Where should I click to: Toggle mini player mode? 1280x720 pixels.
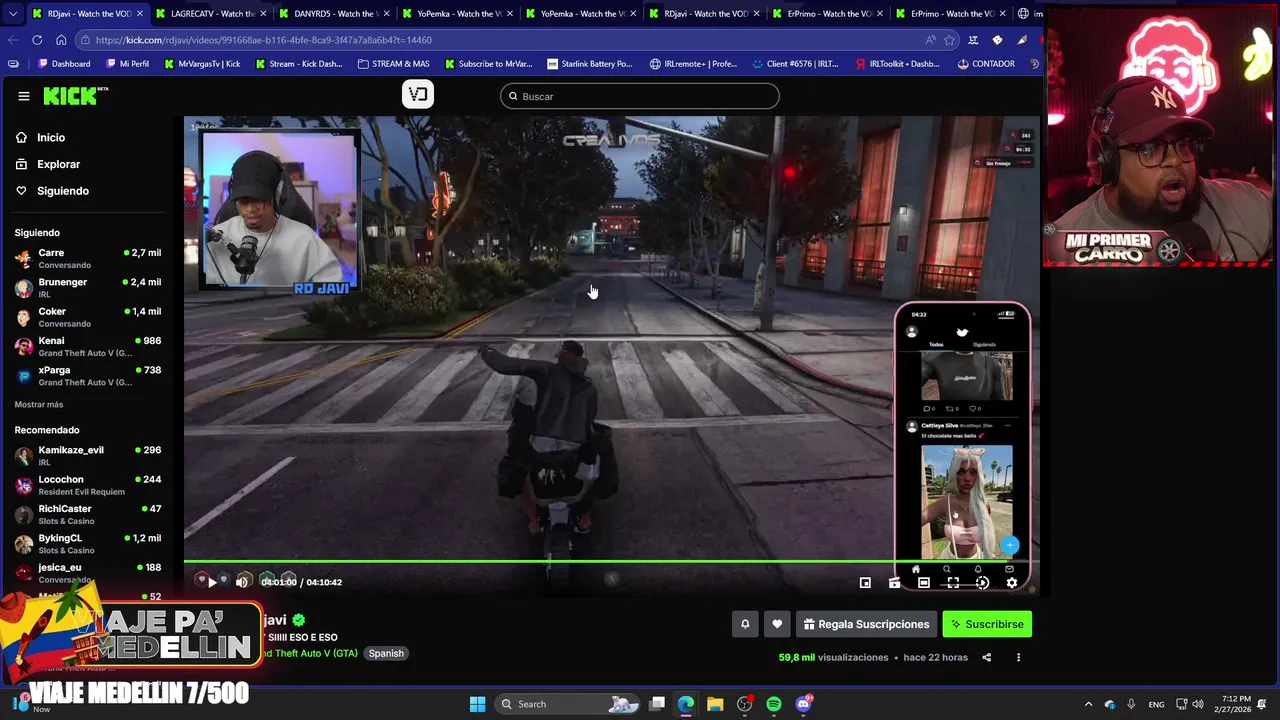tap(865, 582)
